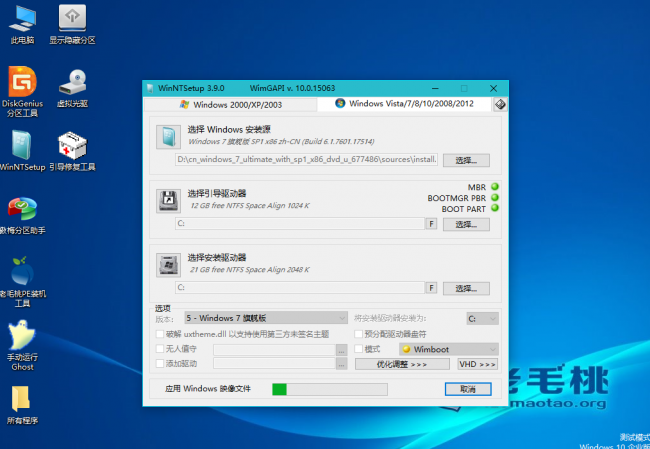The image size is (650, 449).
Task: Open the 所有程序 folder icon
Action: click(x=22, y=405)
